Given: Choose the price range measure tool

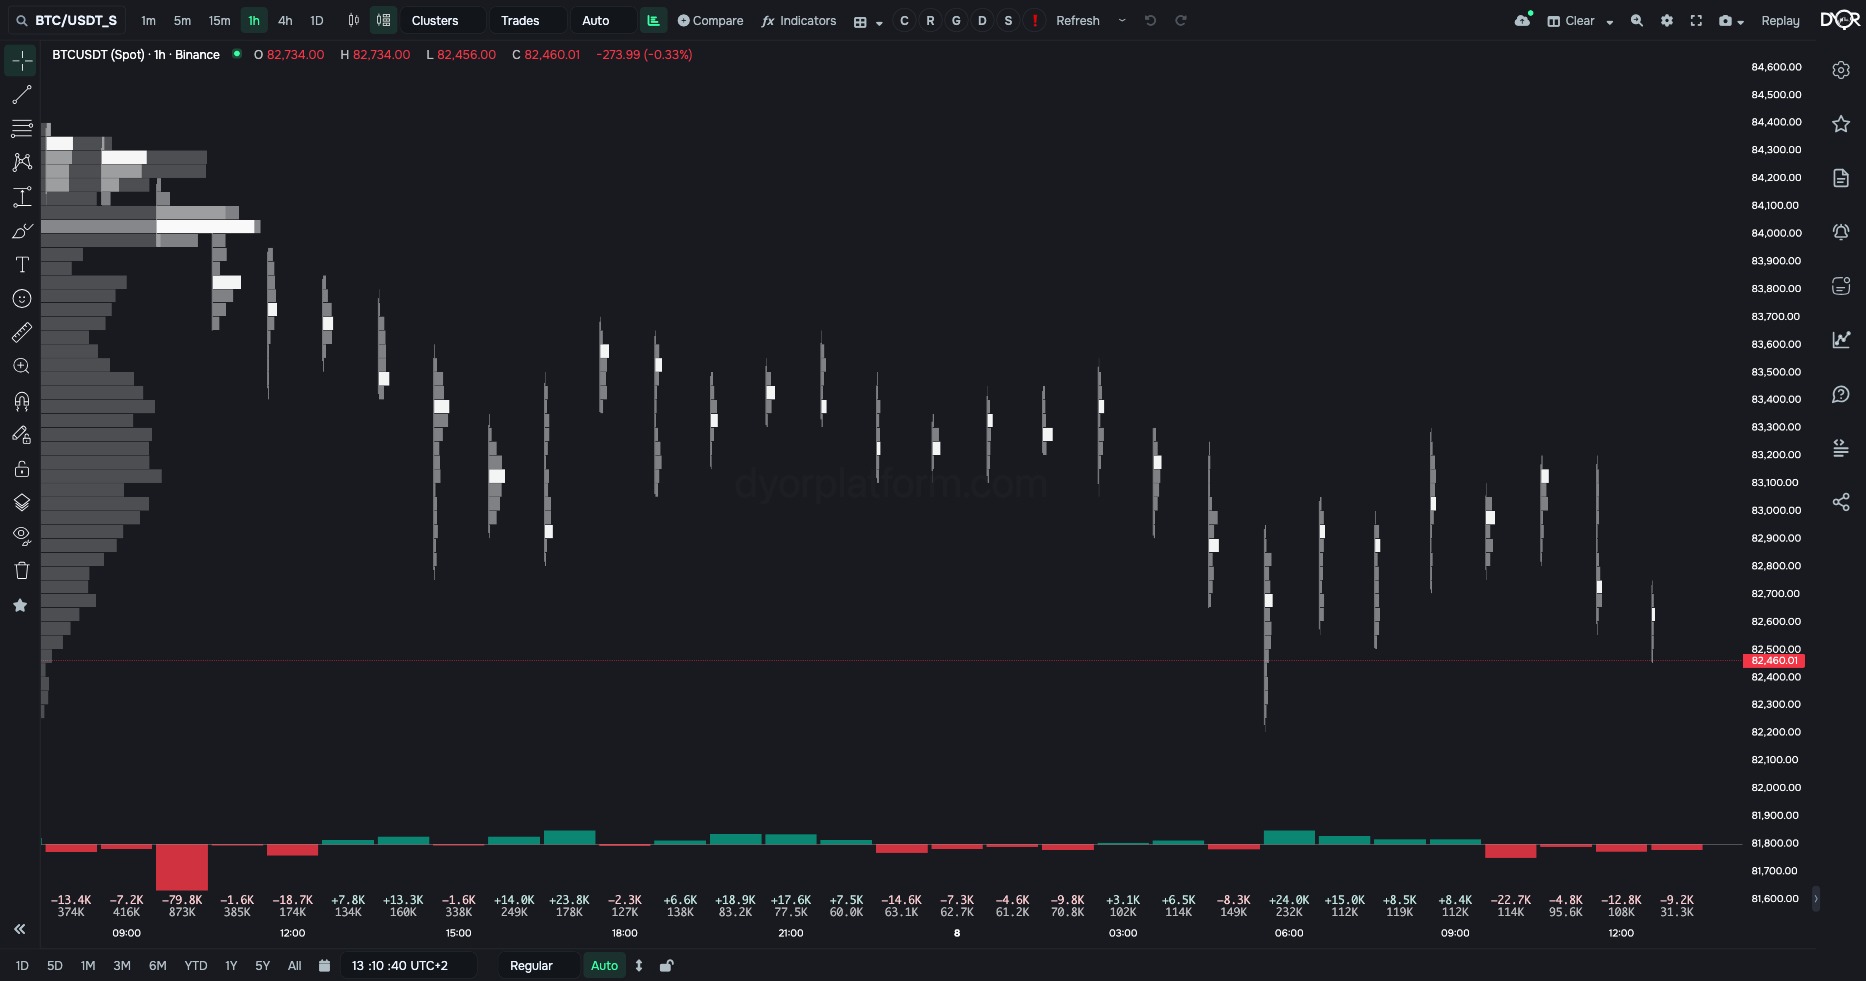Looking at the screenshot, I should pos(22,197).
